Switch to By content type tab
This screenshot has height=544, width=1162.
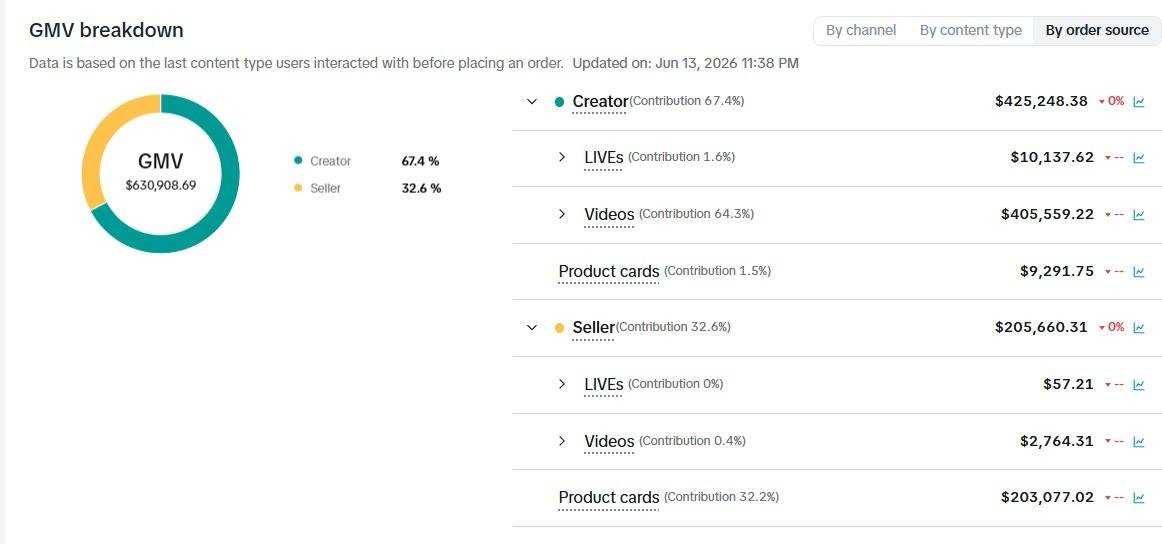click(x=970, y=30)
